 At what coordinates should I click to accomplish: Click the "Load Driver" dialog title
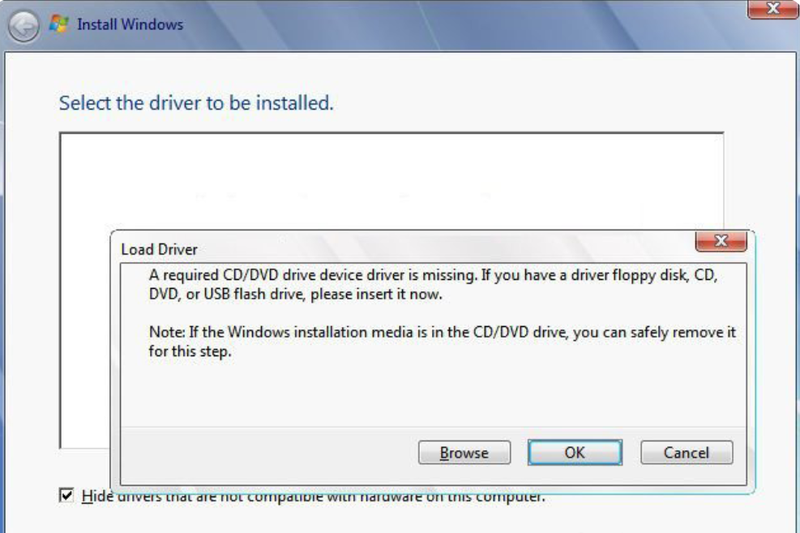[159, 249]
